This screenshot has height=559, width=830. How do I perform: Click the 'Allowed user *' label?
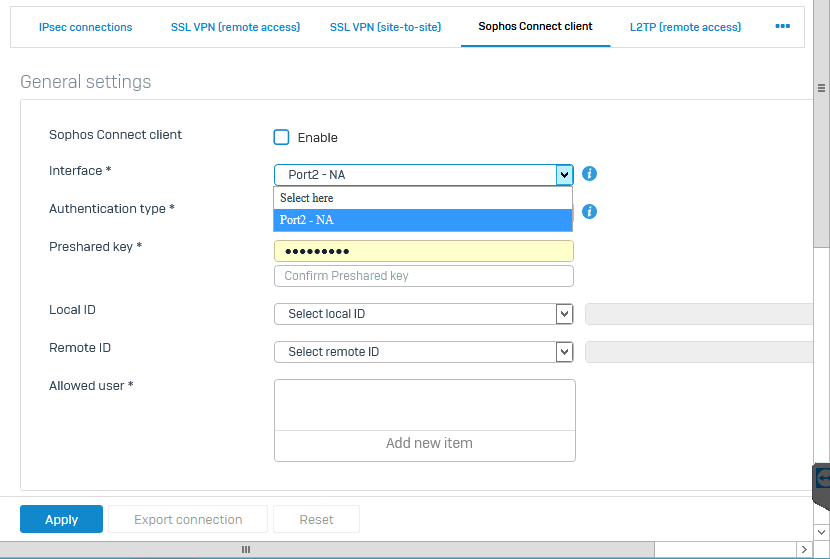point(91,385)
